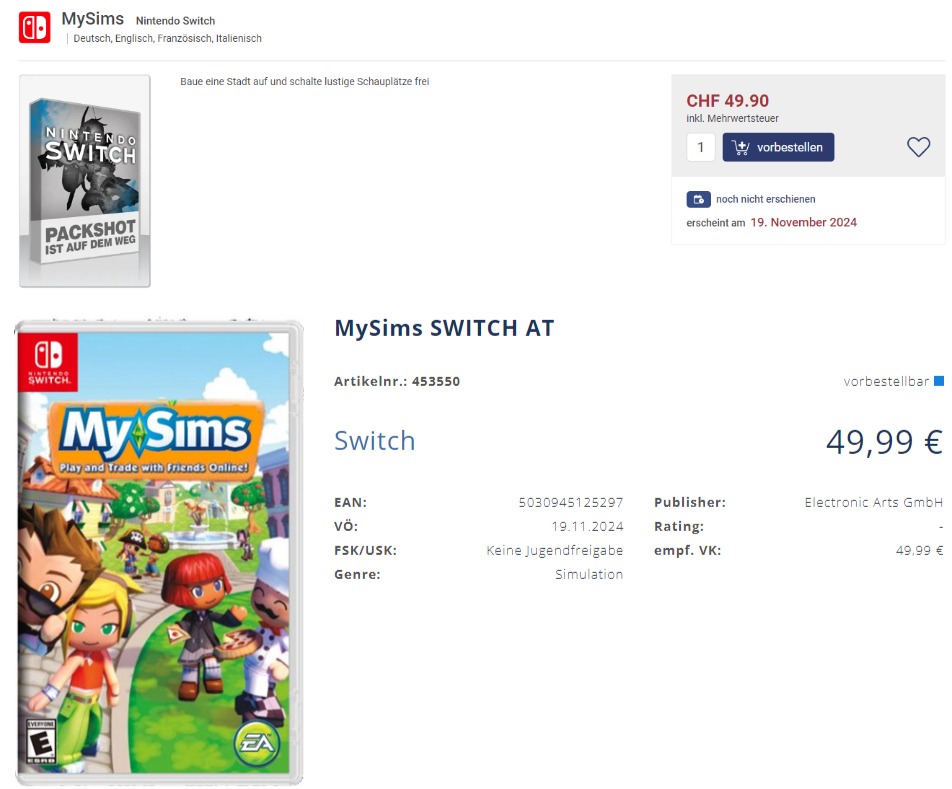
Task: Select the MySims title at the top
Action: [x=92, y=18]
